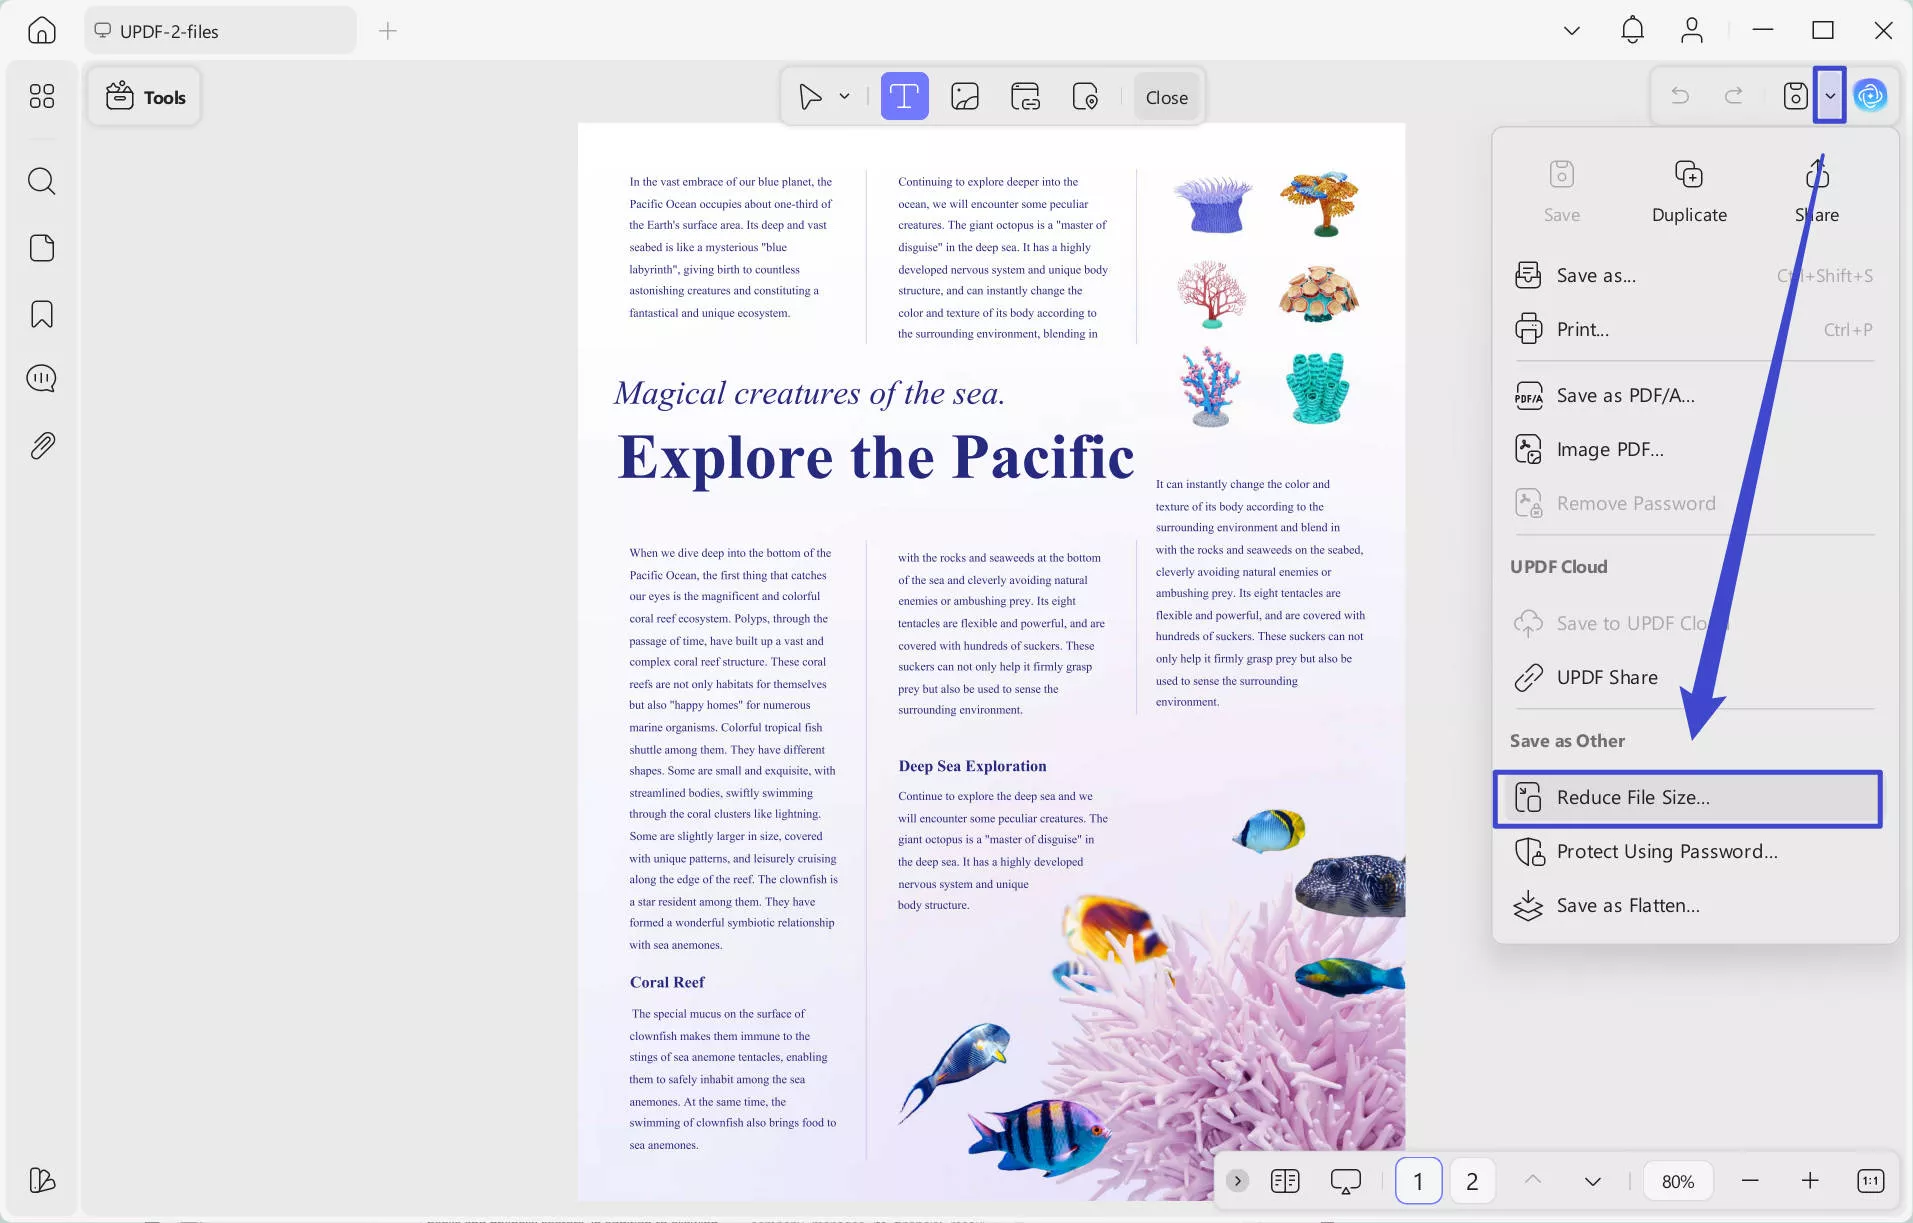Open the UPDF AI assistant icon
Image resolution: width=1913 pixels, height=1223 pixels.
click(1870, 96)
